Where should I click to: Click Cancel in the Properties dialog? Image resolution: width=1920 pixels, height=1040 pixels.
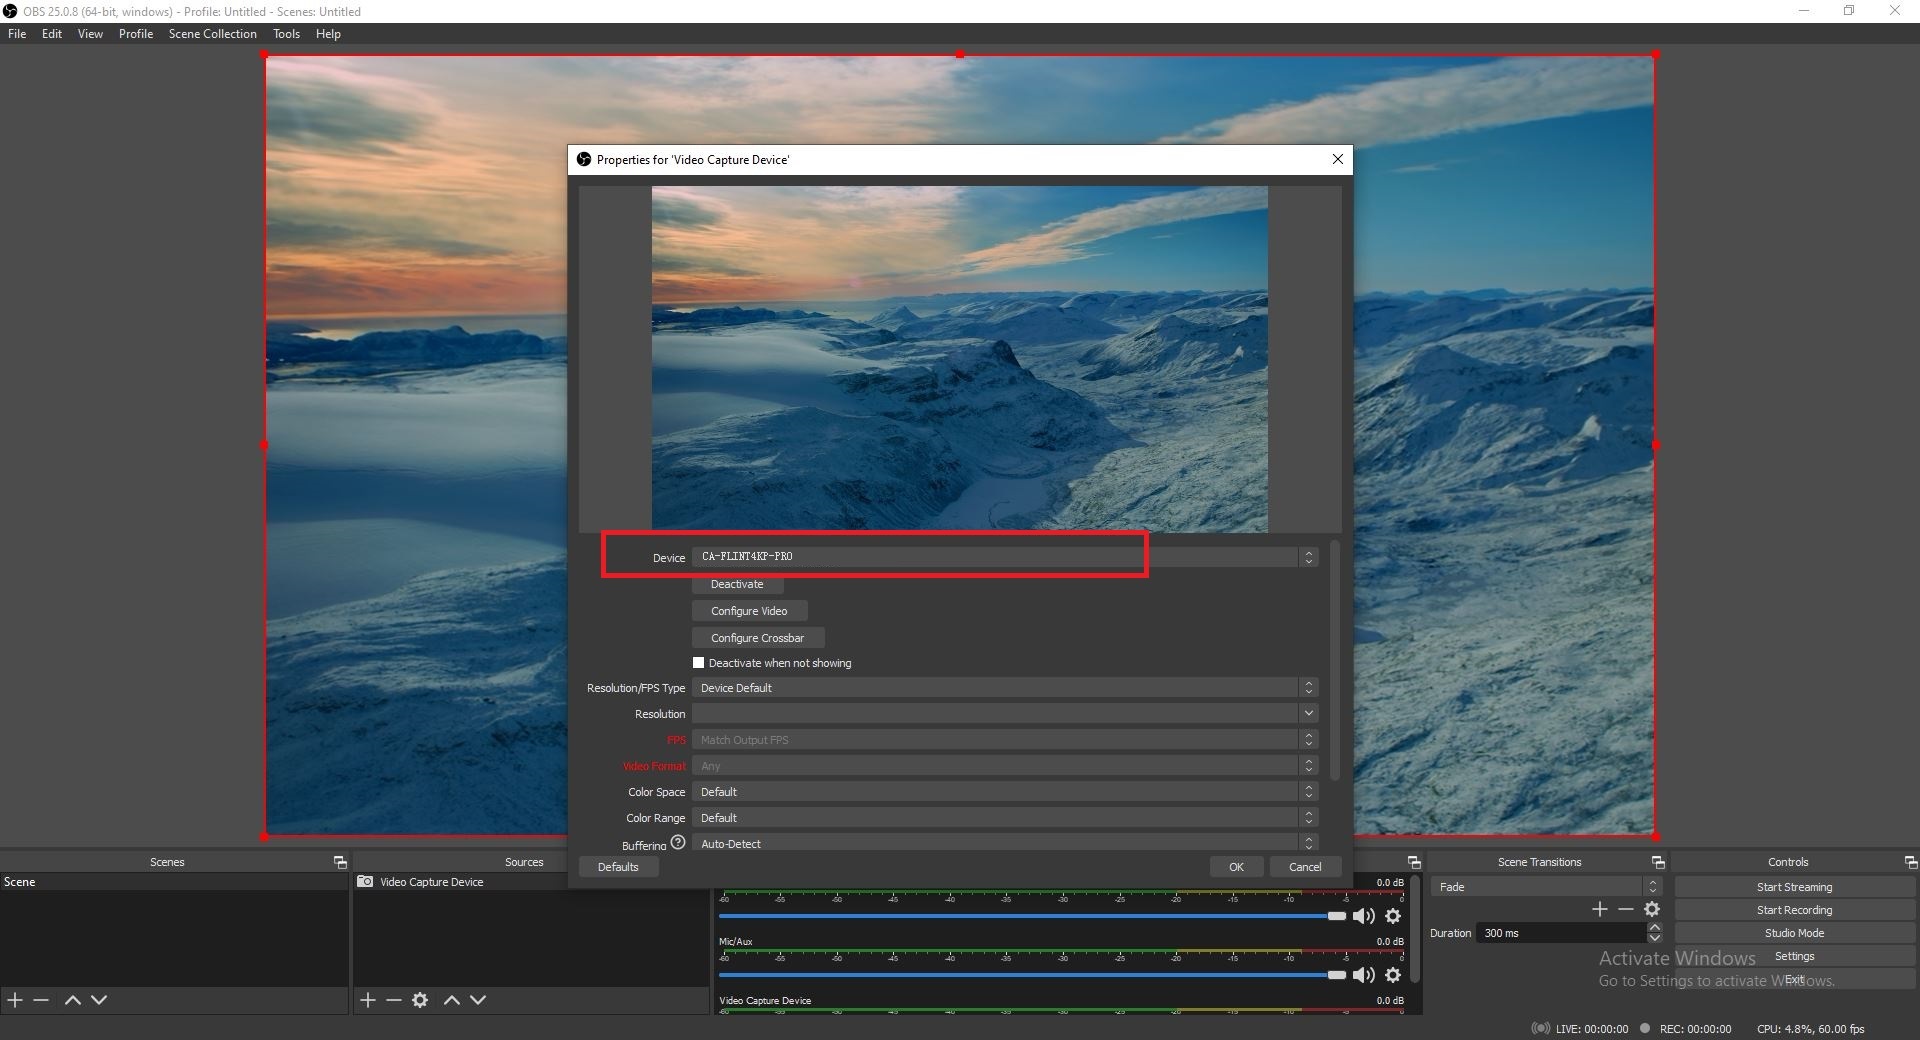pyautogui.click(x=1305, y=867)
